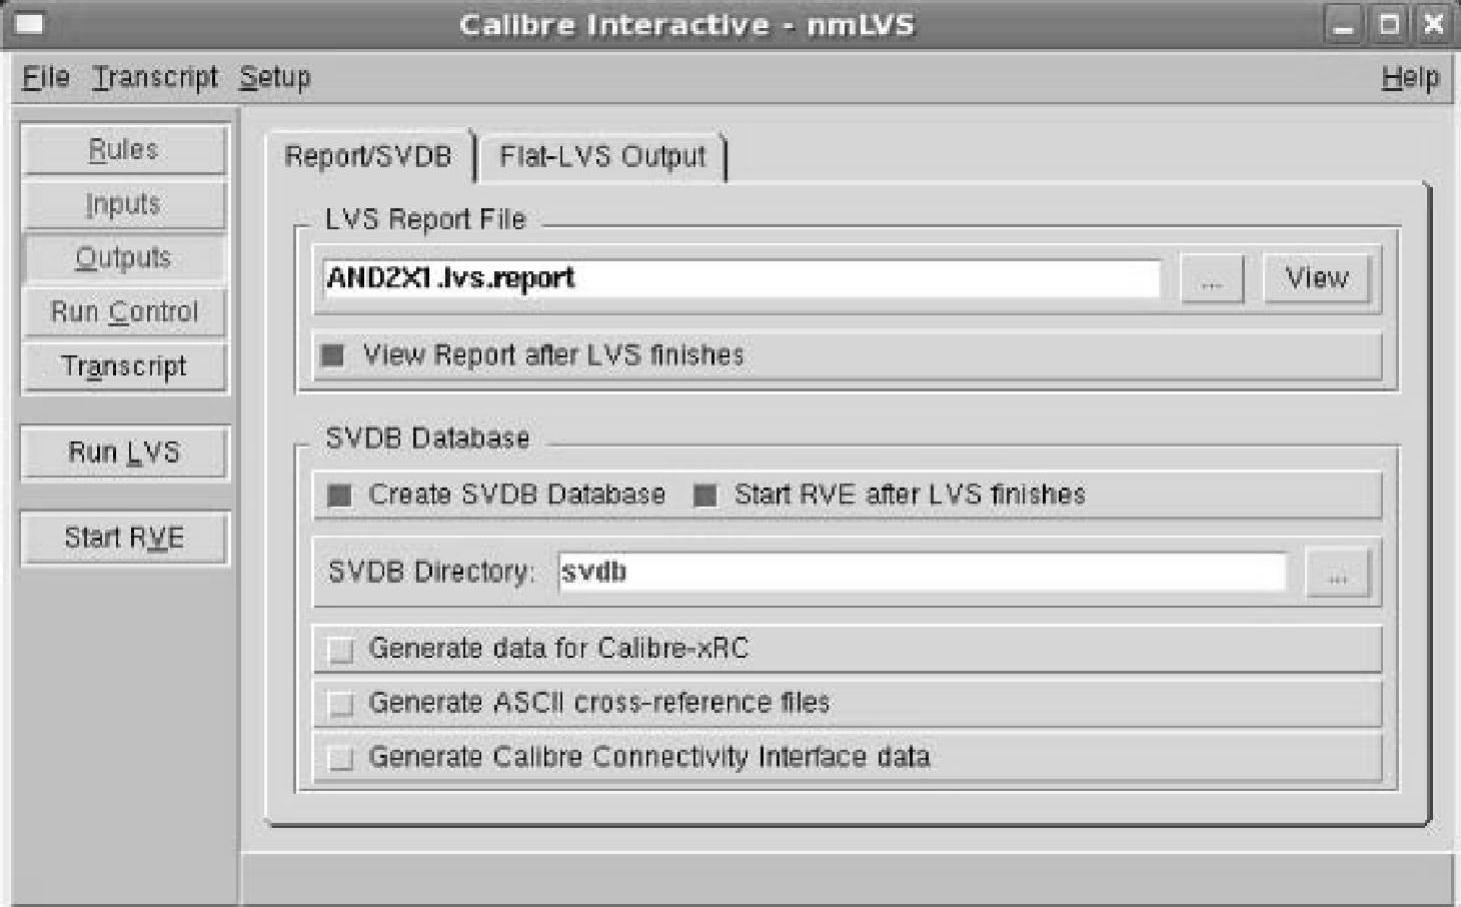Toggle Start RVE after LVS finishes
1461x907 pixels.
coord(705,495)
